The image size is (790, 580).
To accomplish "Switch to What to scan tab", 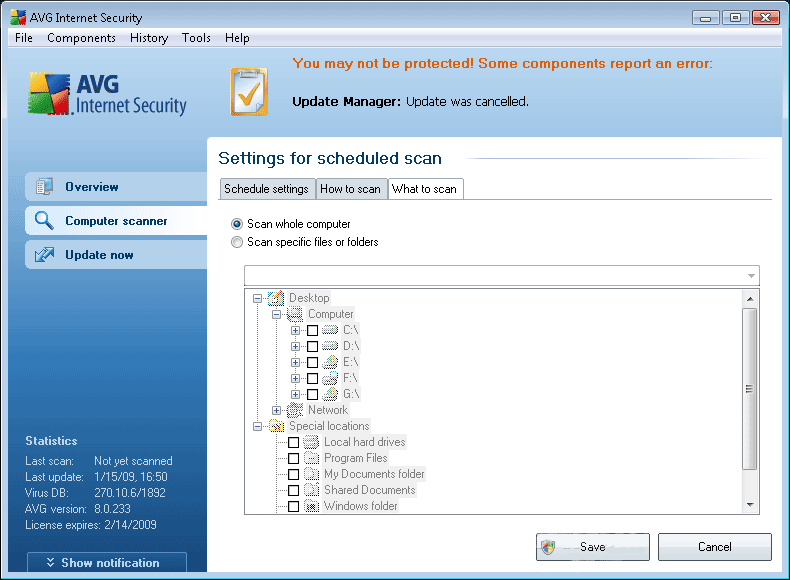I will (x=425, y=189).
